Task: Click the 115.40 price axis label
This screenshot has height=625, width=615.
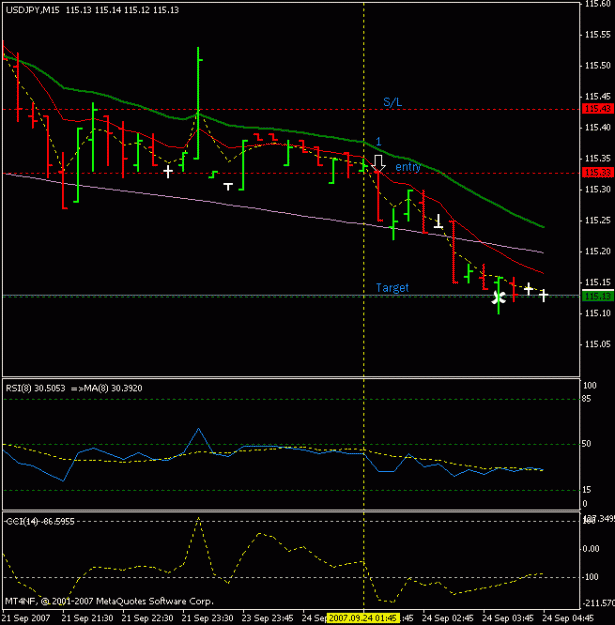Action: [x=597, y=128]
